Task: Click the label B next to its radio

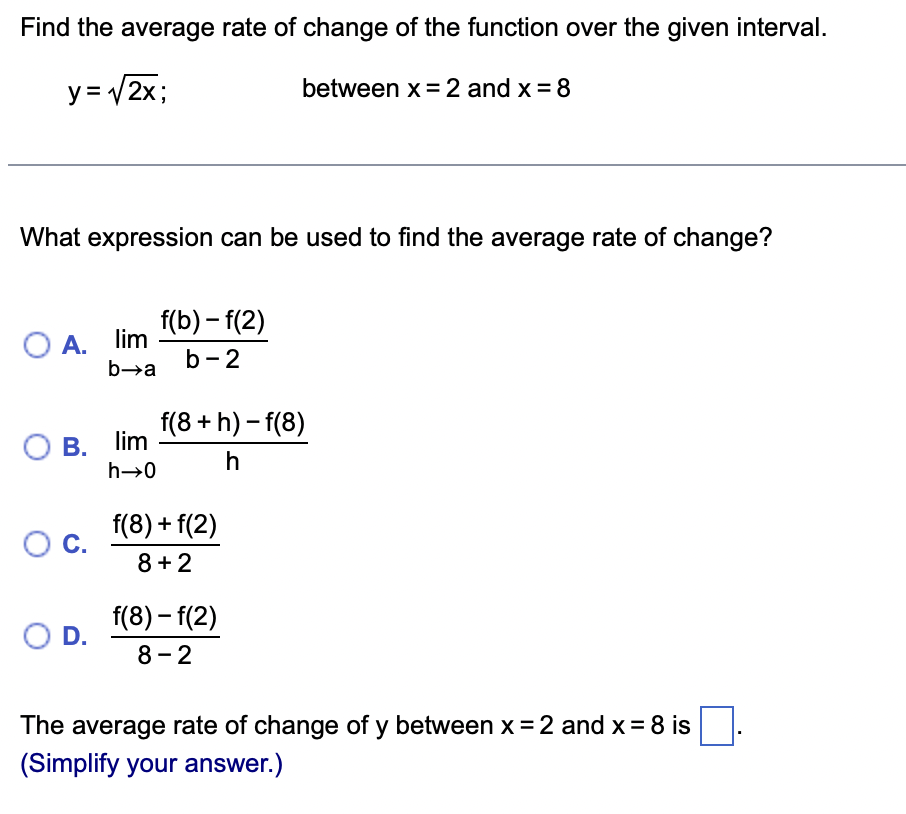Action: (72, 448)
